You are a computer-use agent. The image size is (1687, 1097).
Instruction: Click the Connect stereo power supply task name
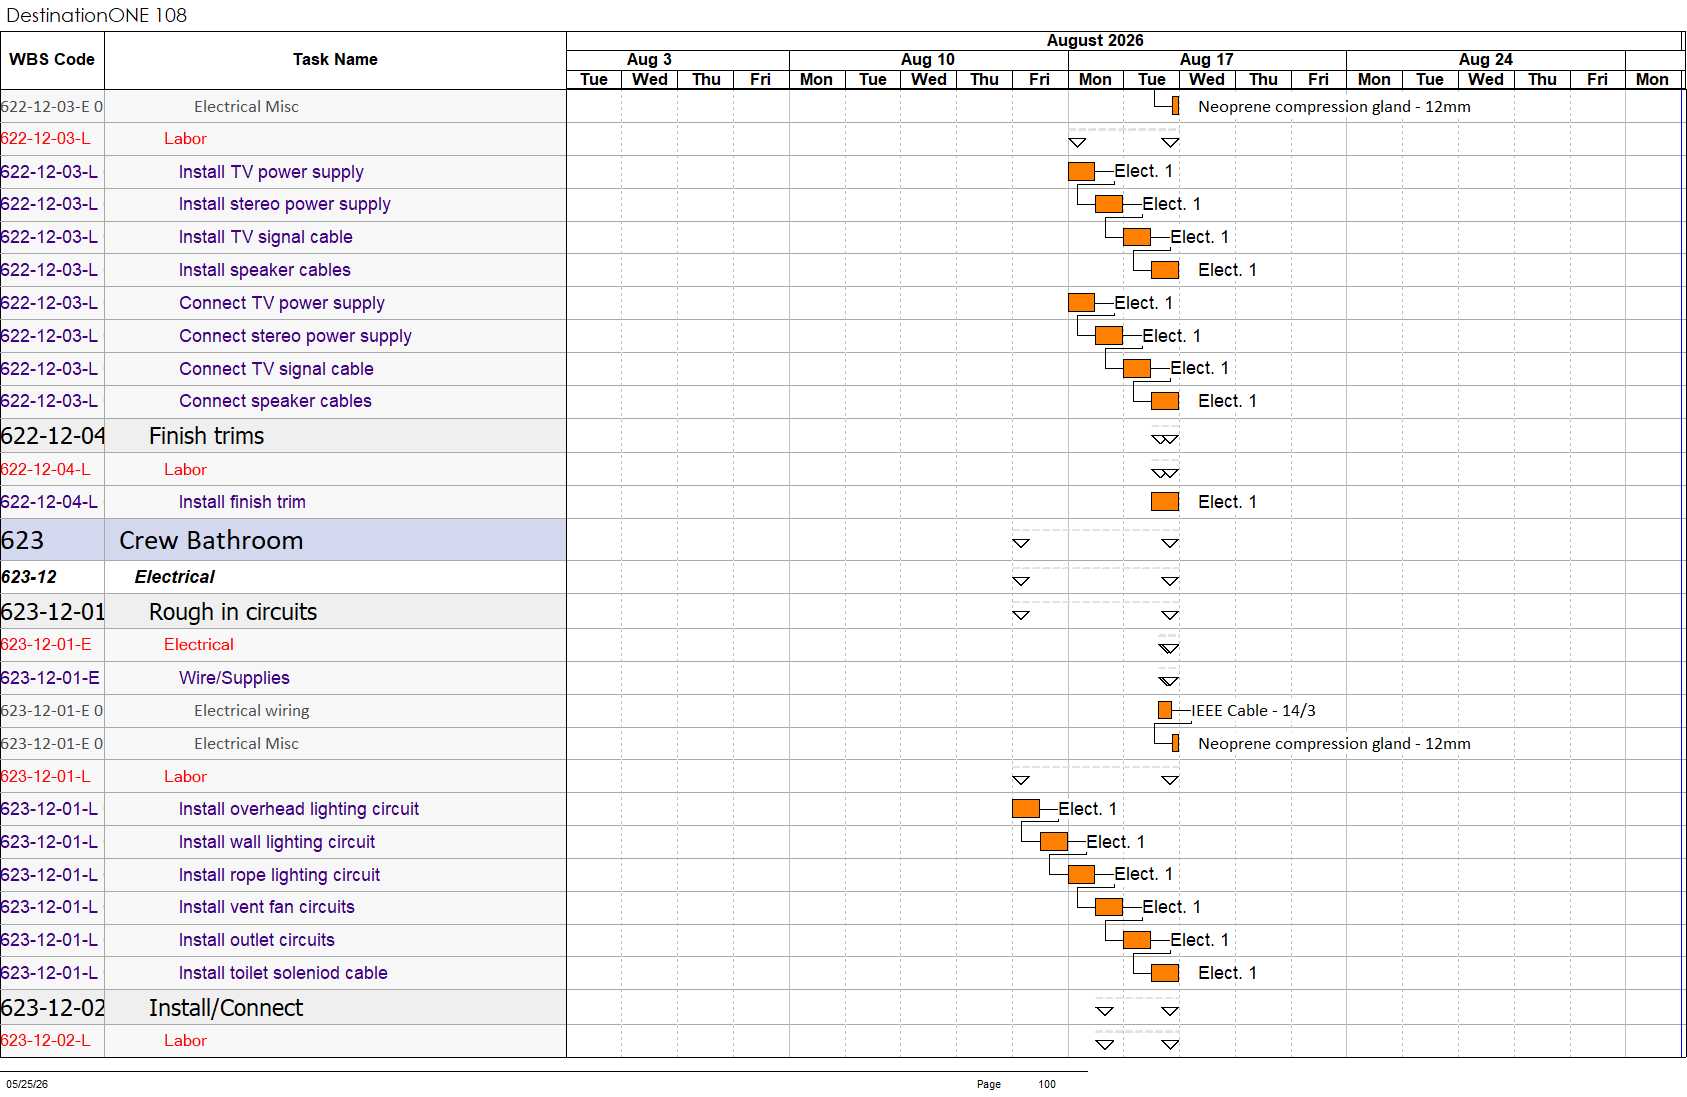(x=295, y=336)
